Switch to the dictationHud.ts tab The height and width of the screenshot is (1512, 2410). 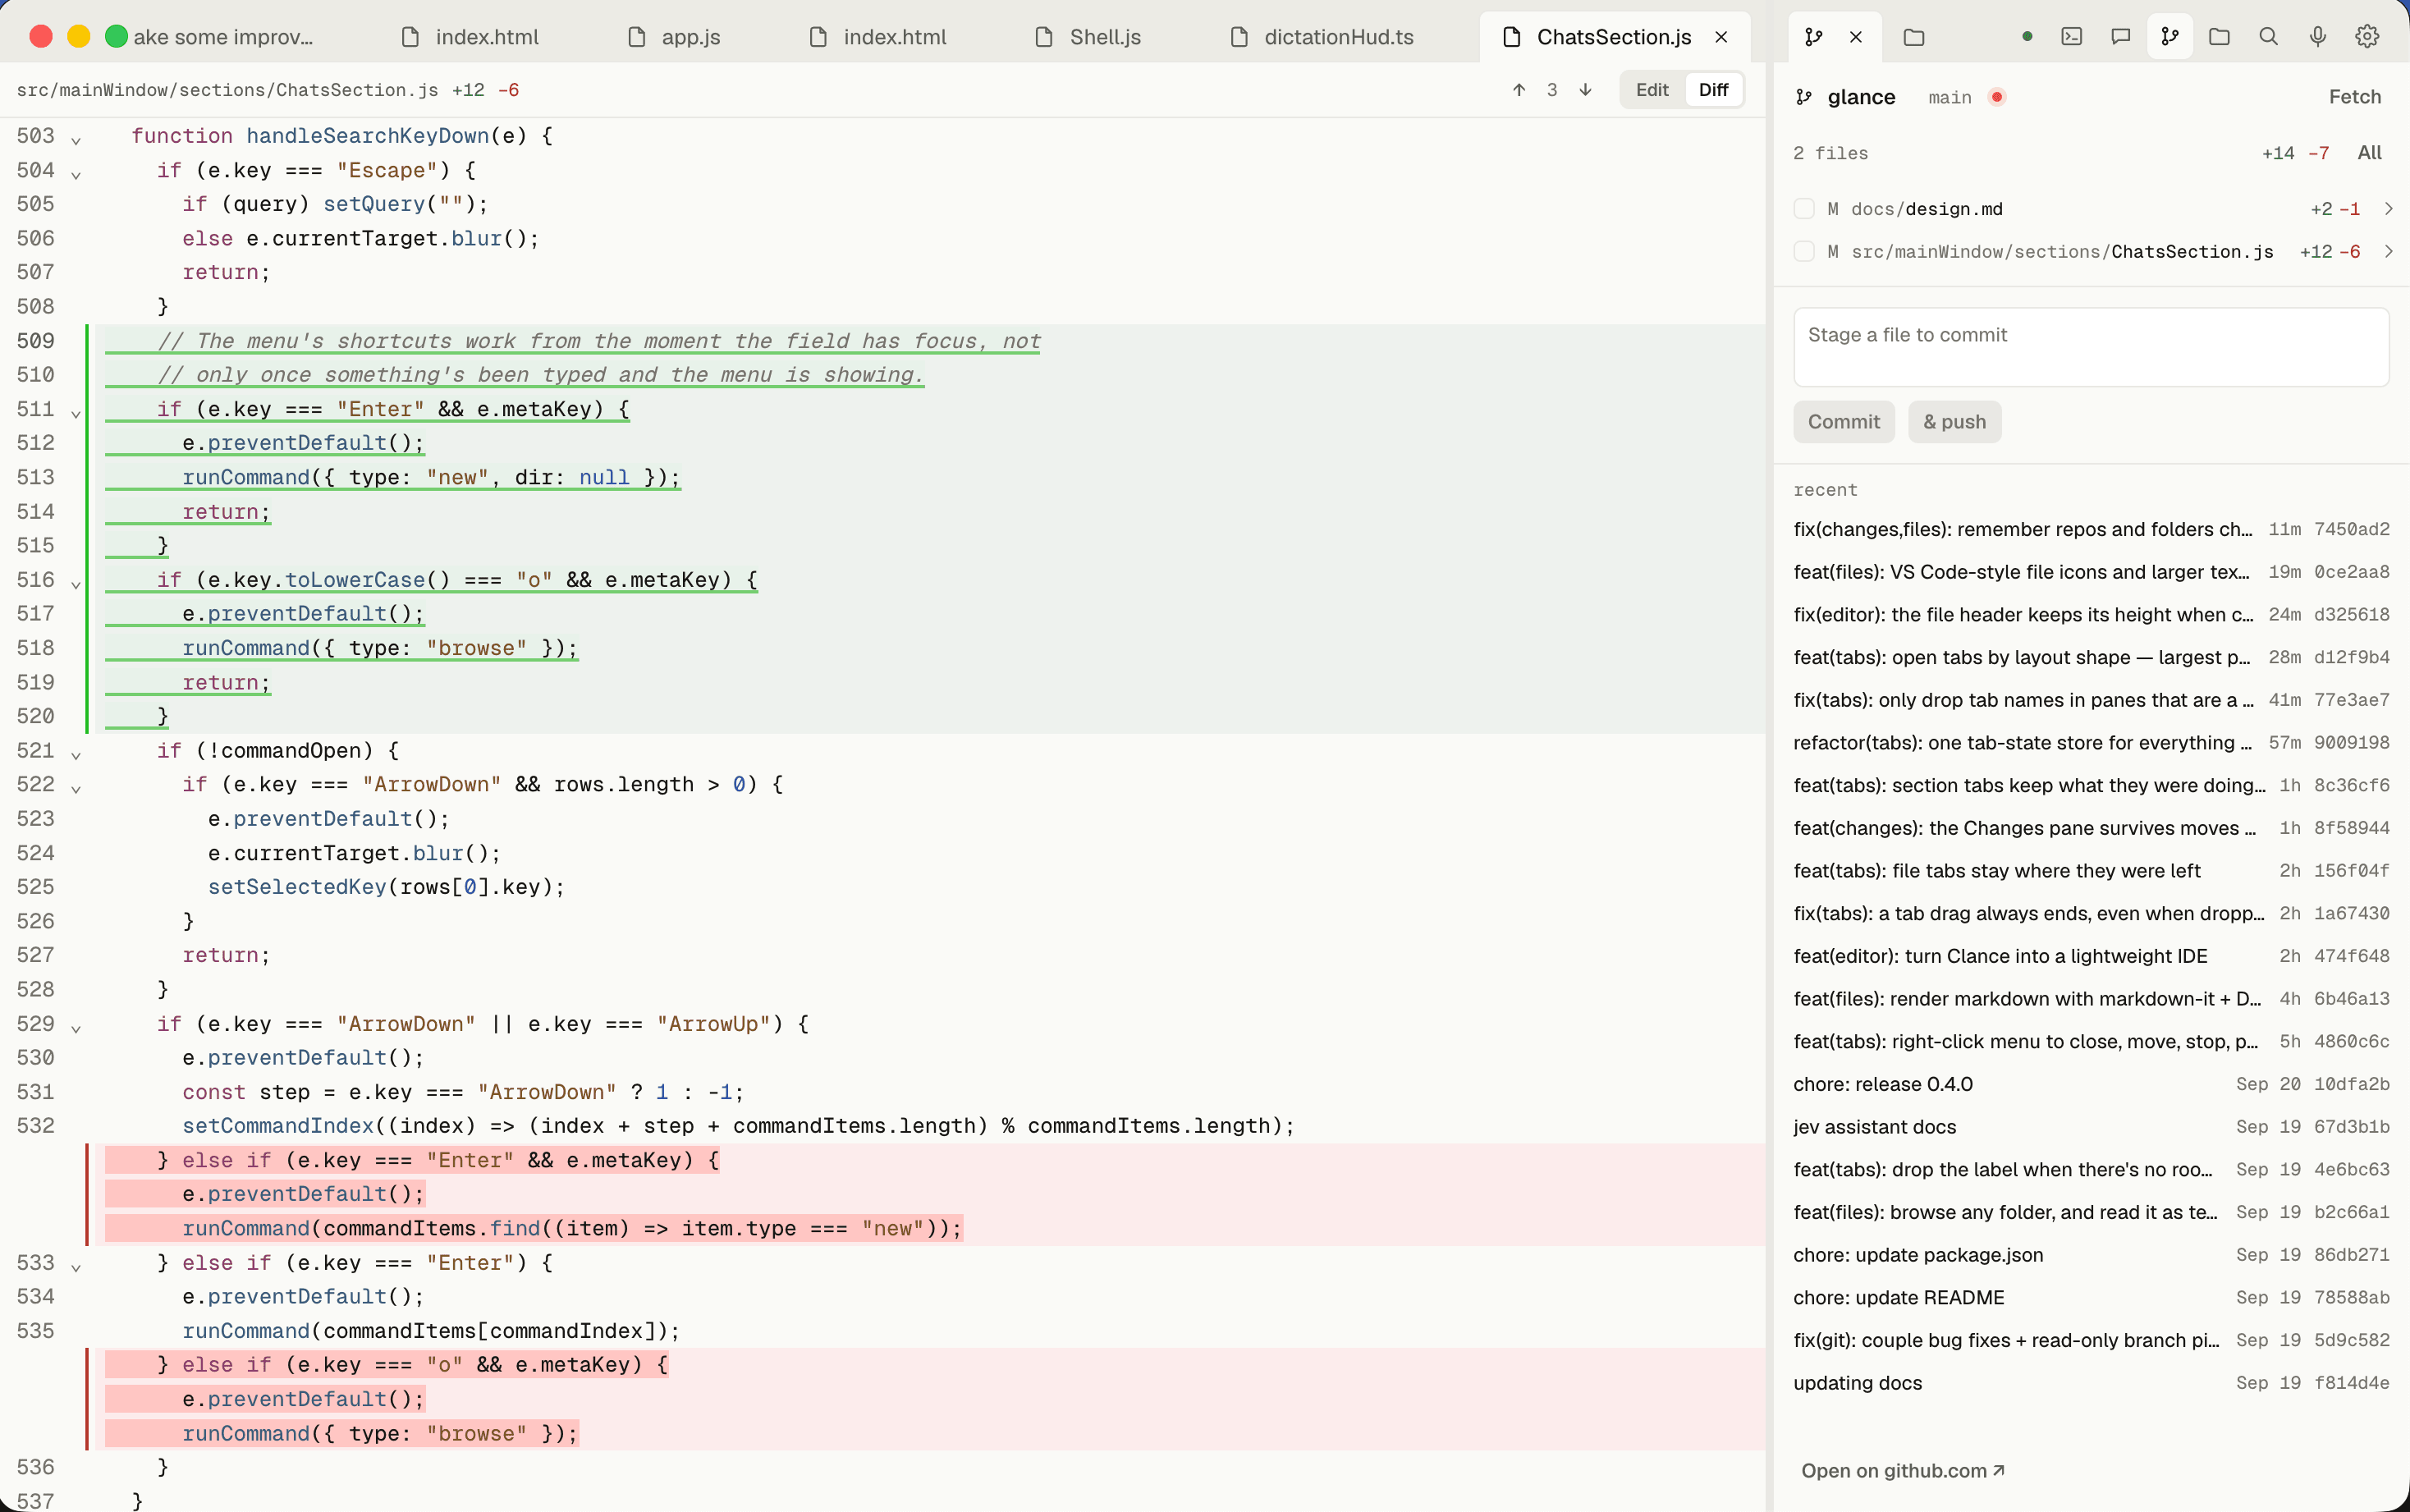click(1321, 37)
